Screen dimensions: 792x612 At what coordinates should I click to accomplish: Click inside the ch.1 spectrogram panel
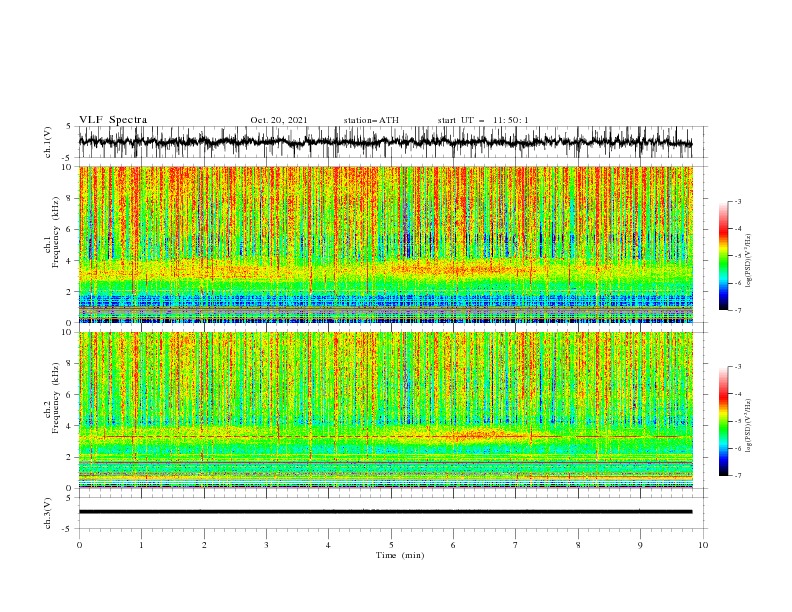tap(386, 244)
